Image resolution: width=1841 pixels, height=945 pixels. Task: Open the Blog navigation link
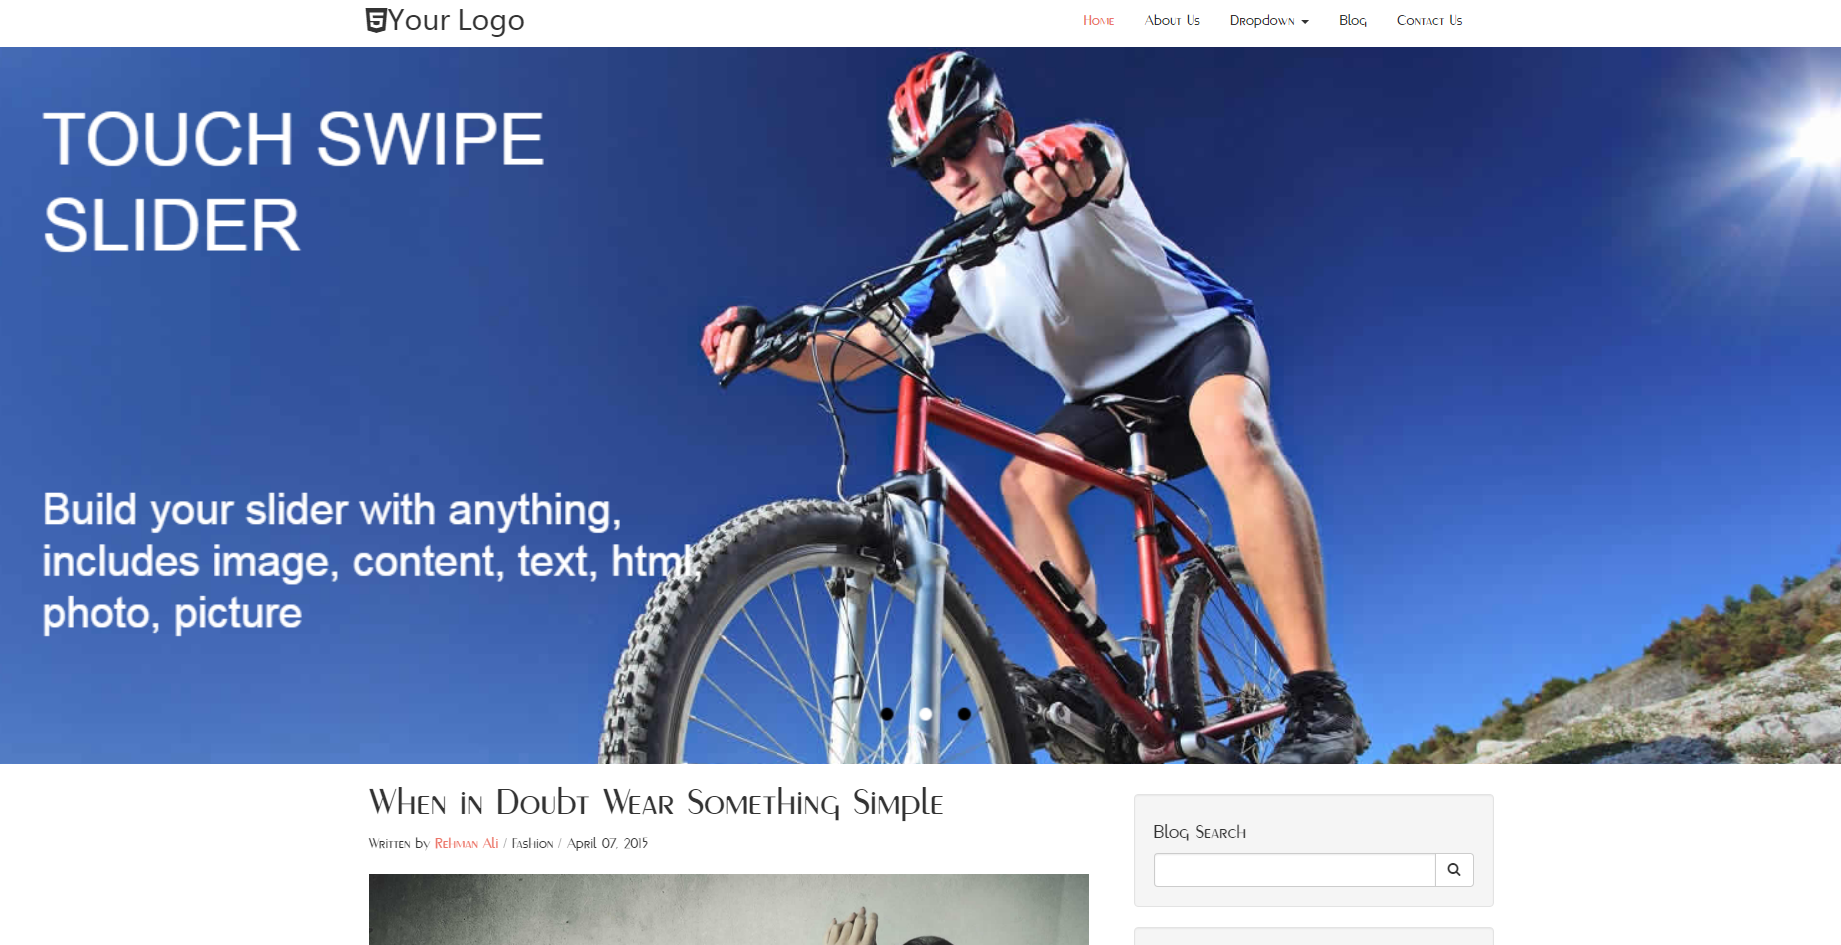[x=1353, y=20]
